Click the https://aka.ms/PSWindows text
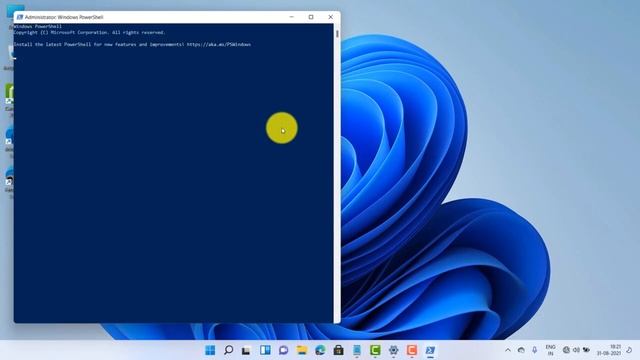 219,44
